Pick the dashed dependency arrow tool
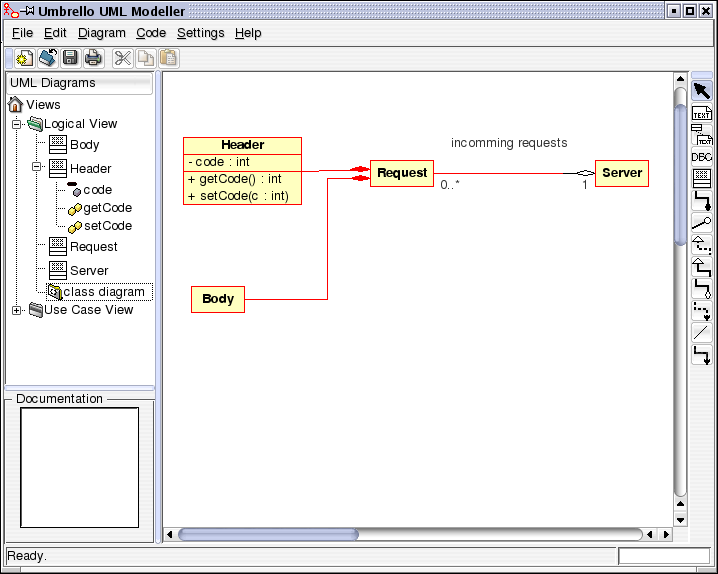Image resolution: width=718 pixels, height=574 pixels. tap(702, 310)
